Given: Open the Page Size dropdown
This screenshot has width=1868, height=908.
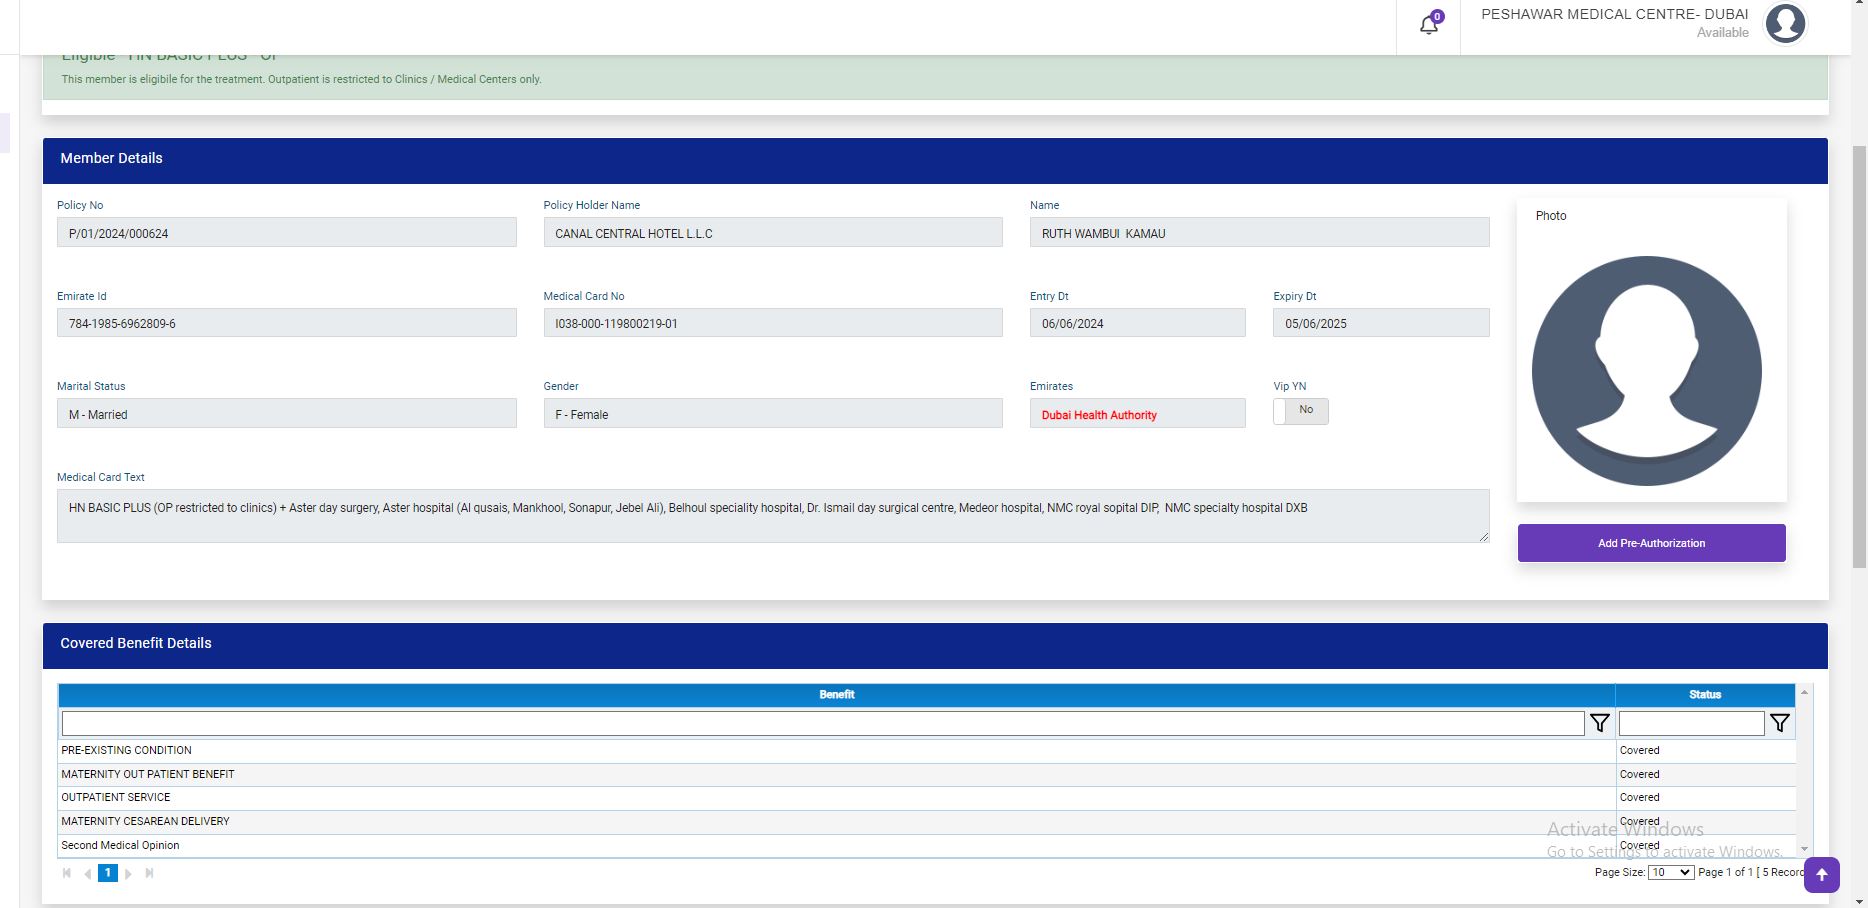Looking at the screenshot, I should (1670, 872).
